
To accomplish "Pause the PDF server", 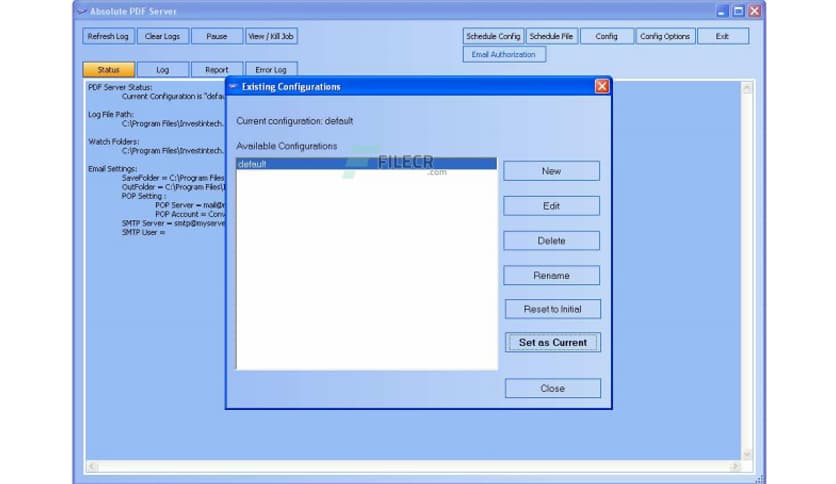I will pos(216,36).
